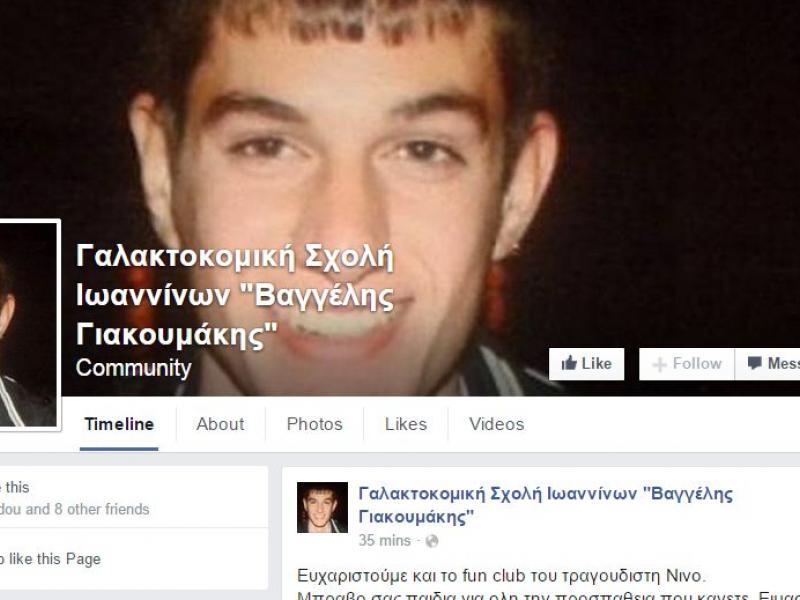Open the page profile picture

click(x=28, y=324)
